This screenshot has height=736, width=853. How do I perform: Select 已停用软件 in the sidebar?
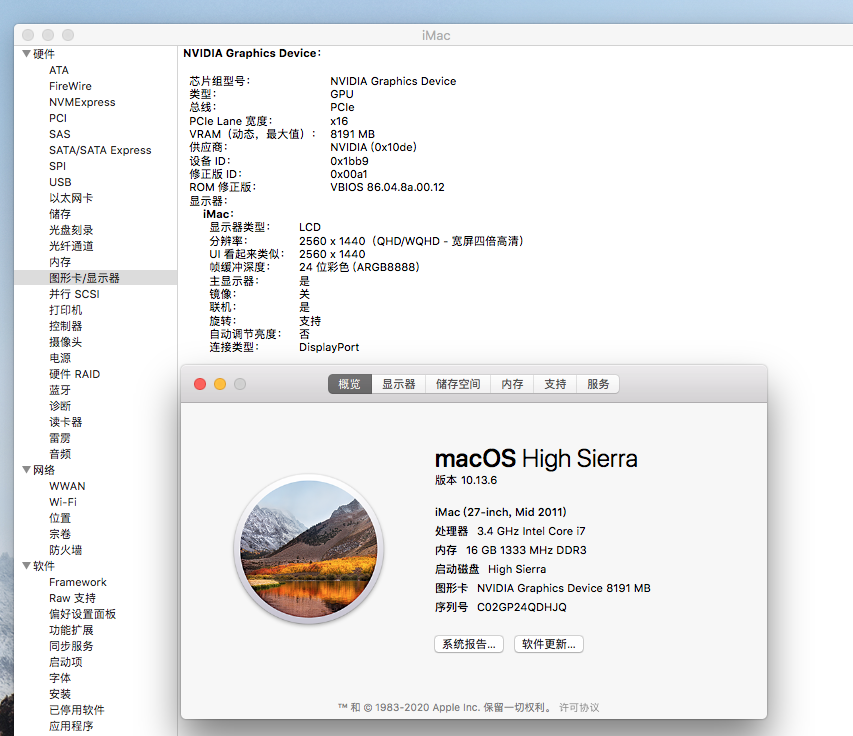coord(77,710)
